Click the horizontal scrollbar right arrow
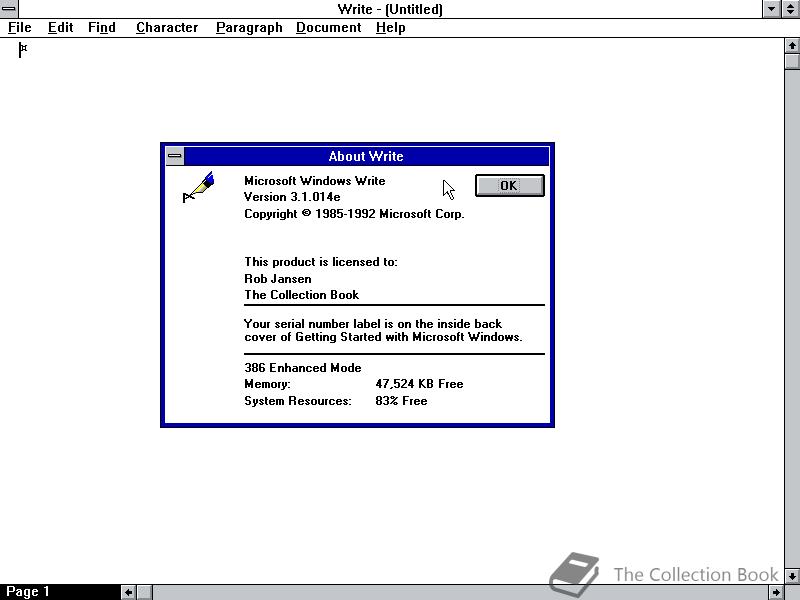The height and width of the screenshot is (600, 800). (777, 592)
